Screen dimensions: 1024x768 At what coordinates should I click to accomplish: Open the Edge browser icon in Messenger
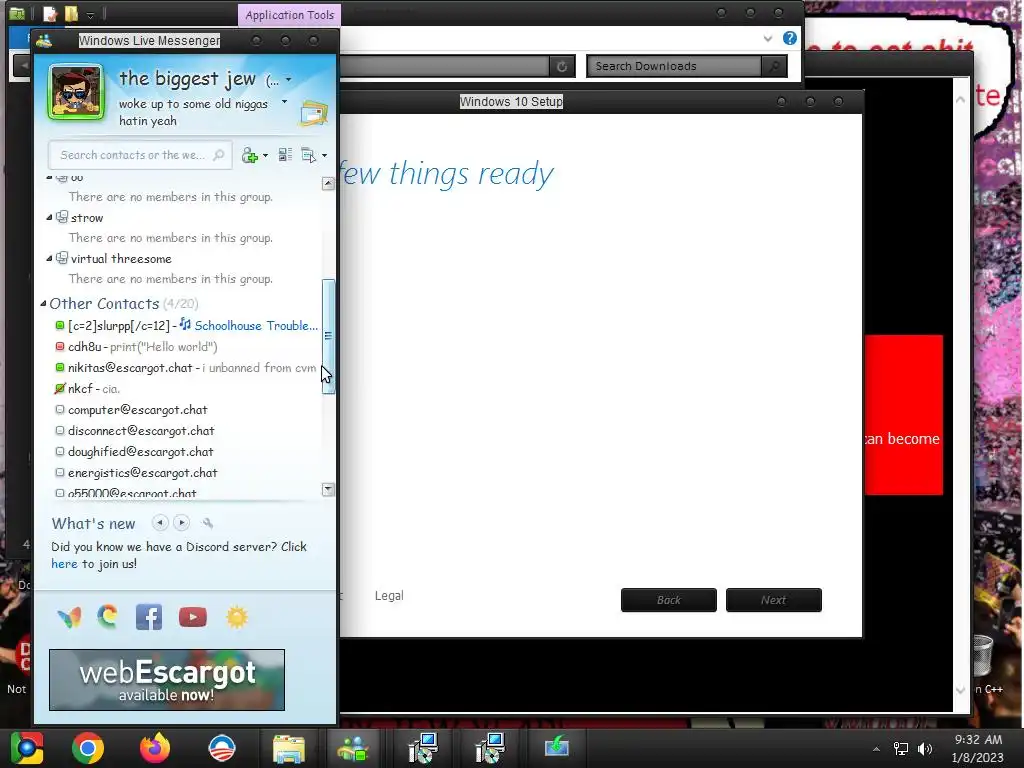coord(108,616)
